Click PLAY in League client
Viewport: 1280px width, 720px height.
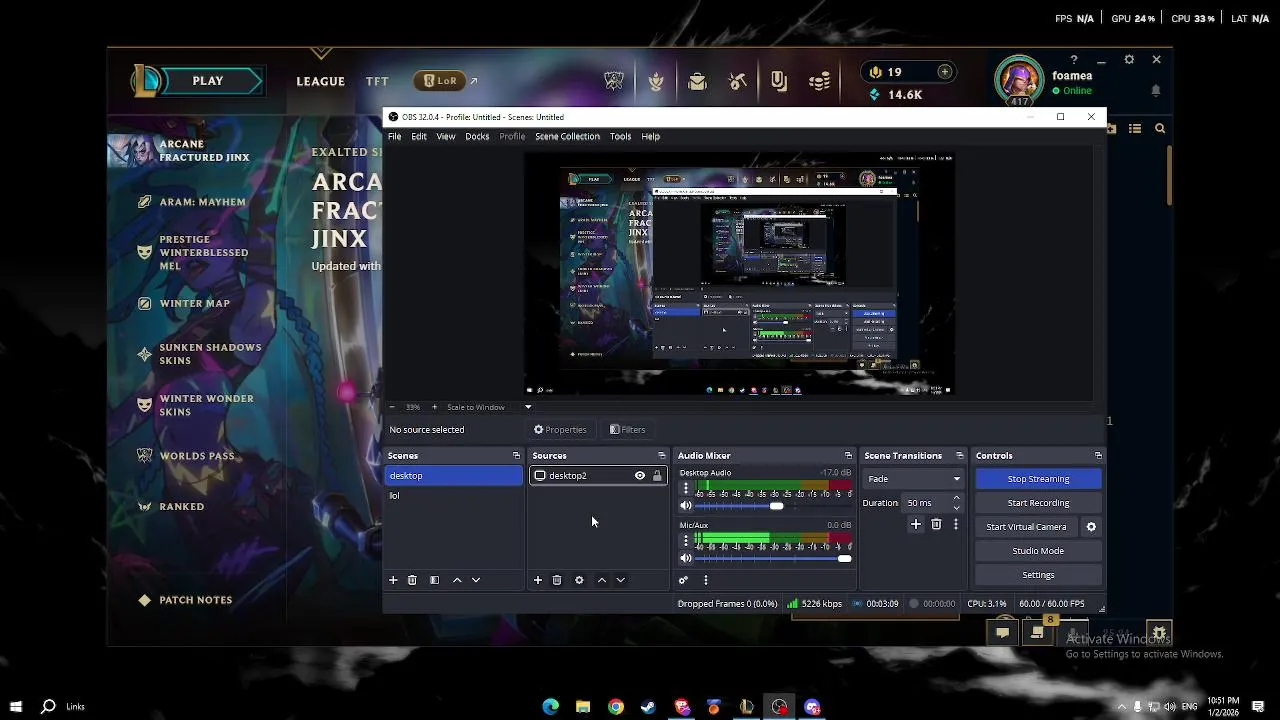coord(208,81)
